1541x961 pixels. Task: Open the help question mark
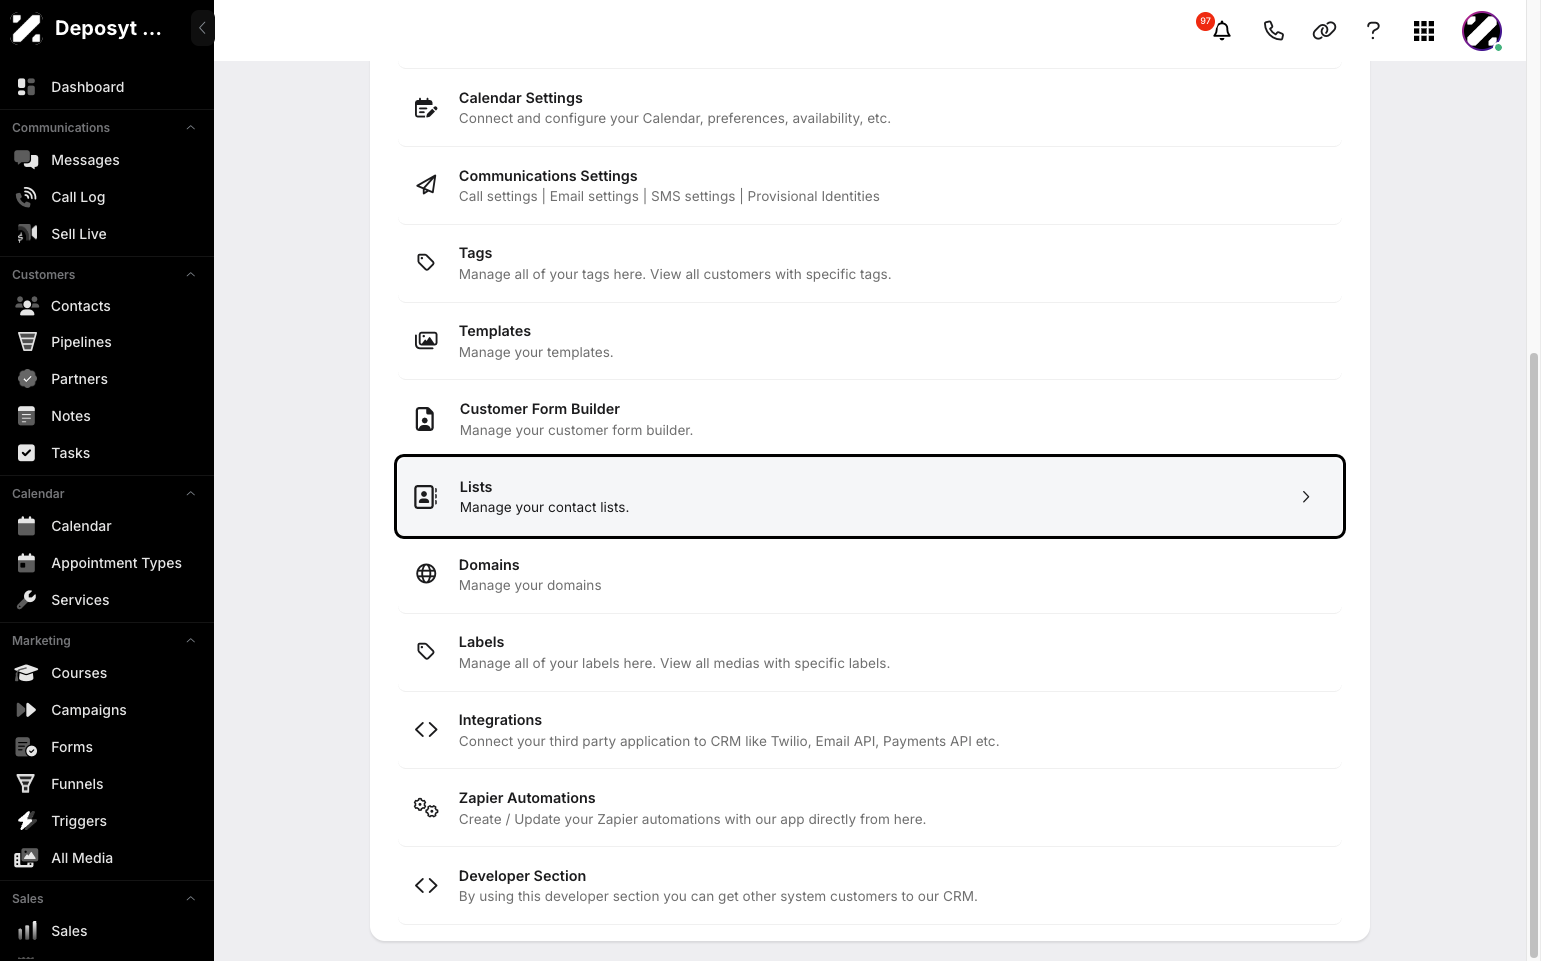[x=1373, y=31]
